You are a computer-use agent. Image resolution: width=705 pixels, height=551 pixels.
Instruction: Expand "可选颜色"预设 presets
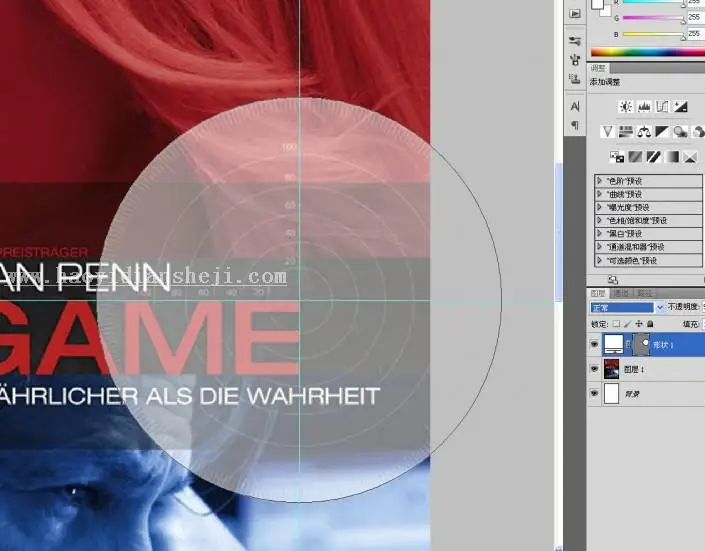pyautogui.click(x=599, y=260)
